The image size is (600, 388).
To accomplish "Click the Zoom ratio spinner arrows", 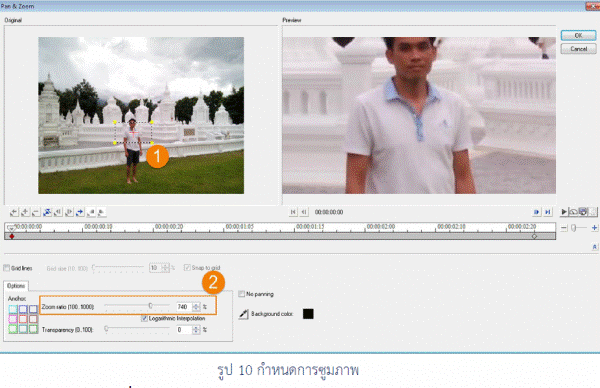I will coord(196,307).
